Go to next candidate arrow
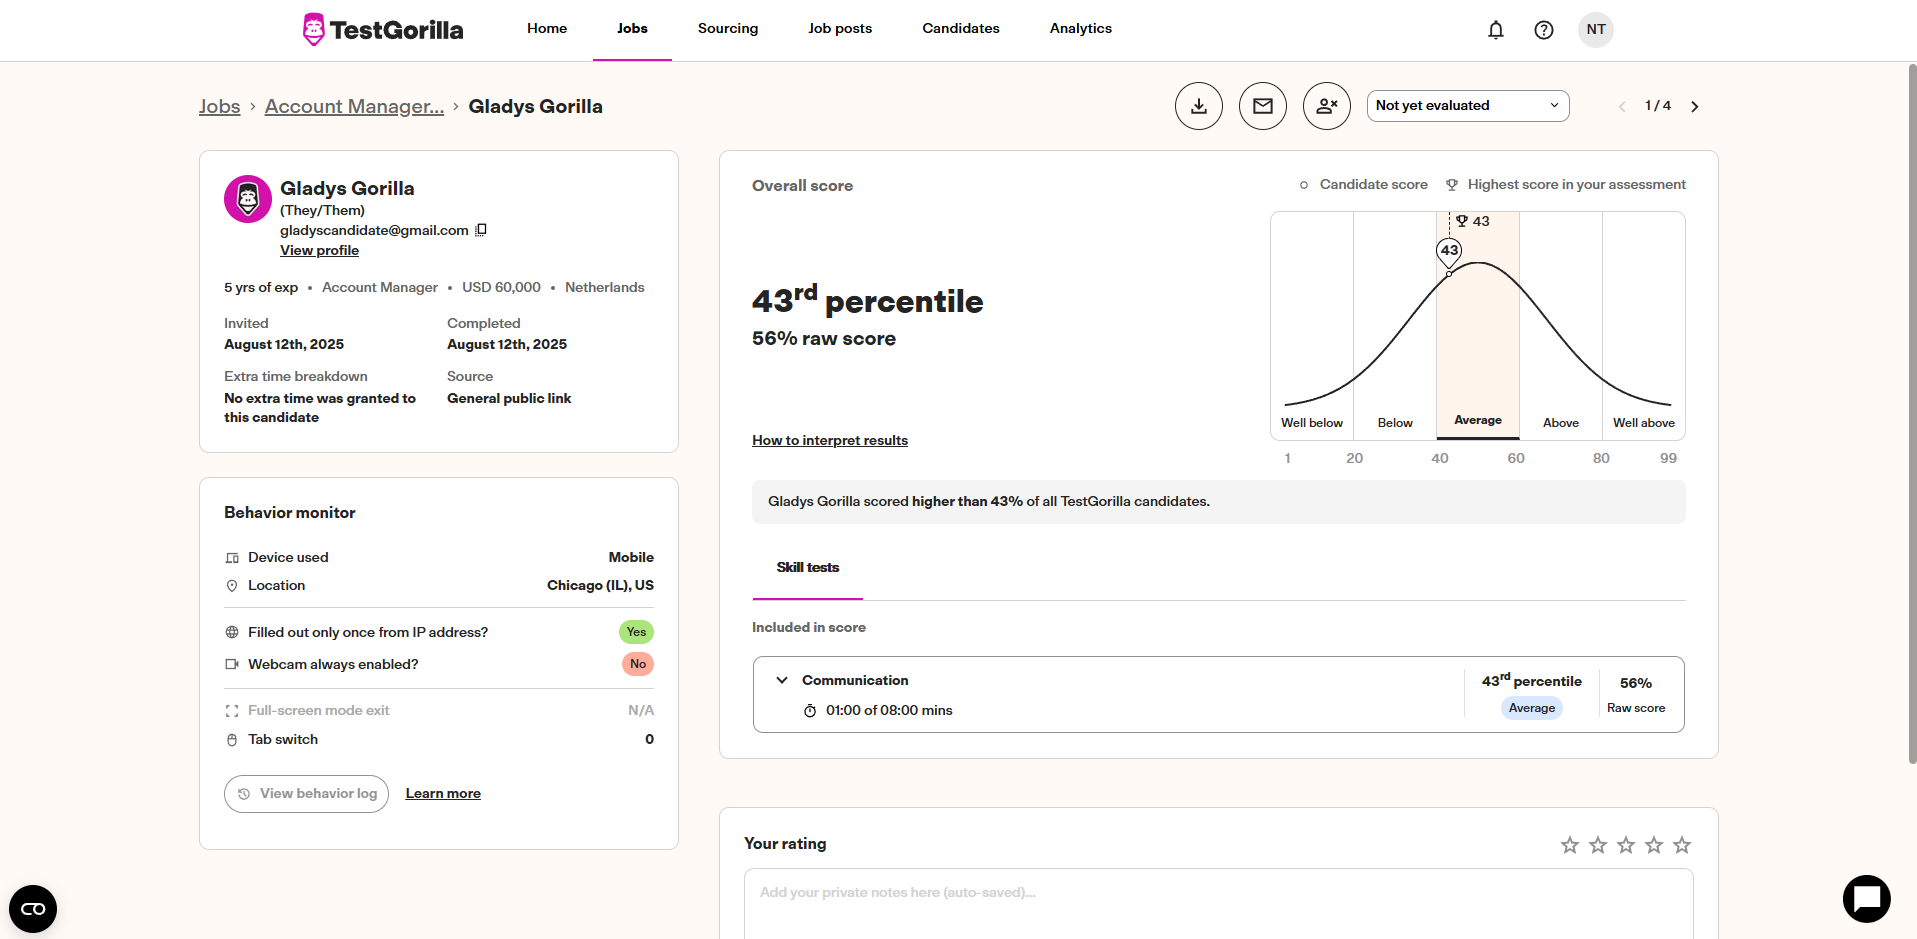Screen dimensions: 1917x939 [1694, 107]
